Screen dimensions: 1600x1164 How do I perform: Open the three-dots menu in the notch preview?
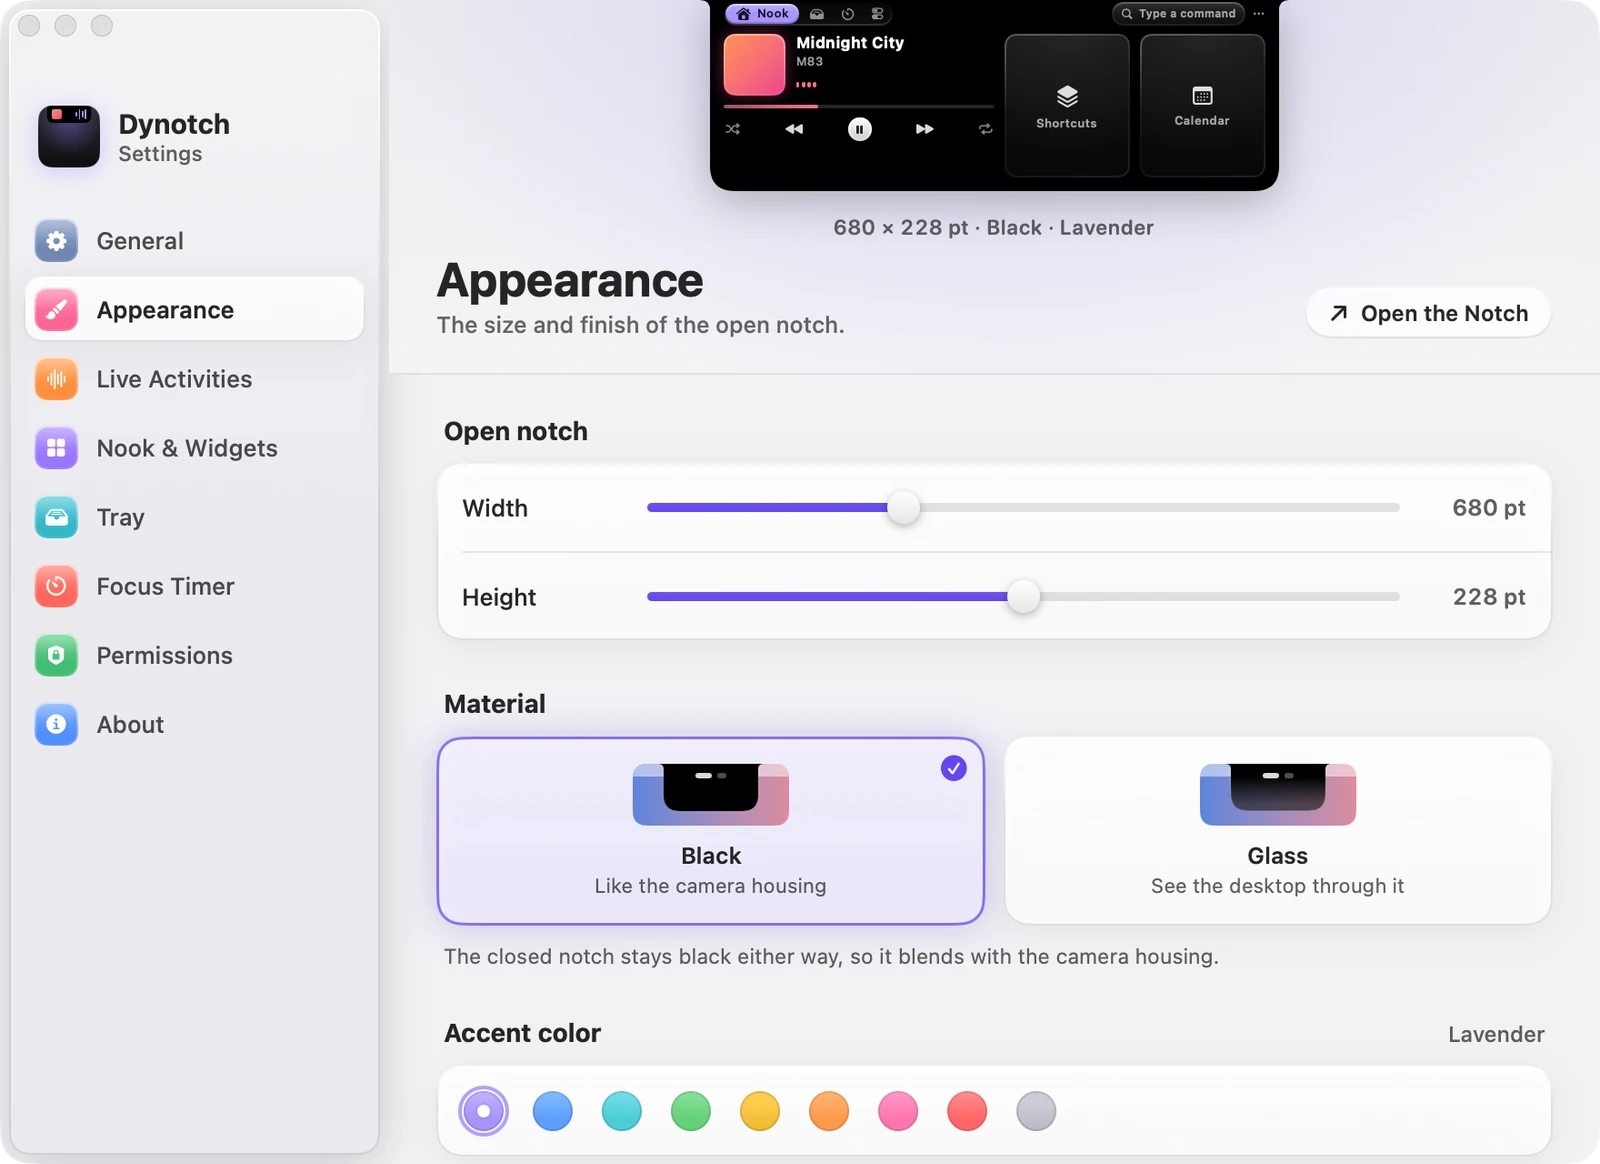1258,14
